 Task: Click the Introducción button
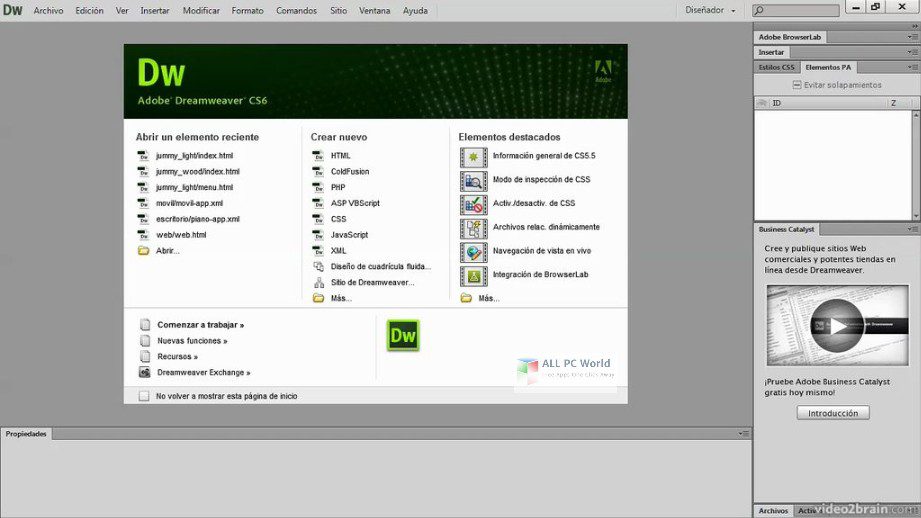(833, 413)
